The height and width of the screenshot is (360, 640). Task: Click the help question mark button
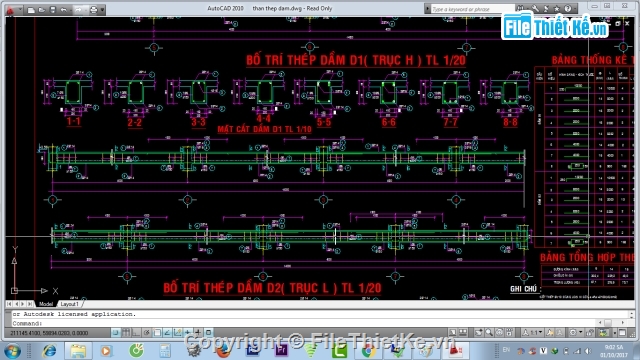point(568,9)
